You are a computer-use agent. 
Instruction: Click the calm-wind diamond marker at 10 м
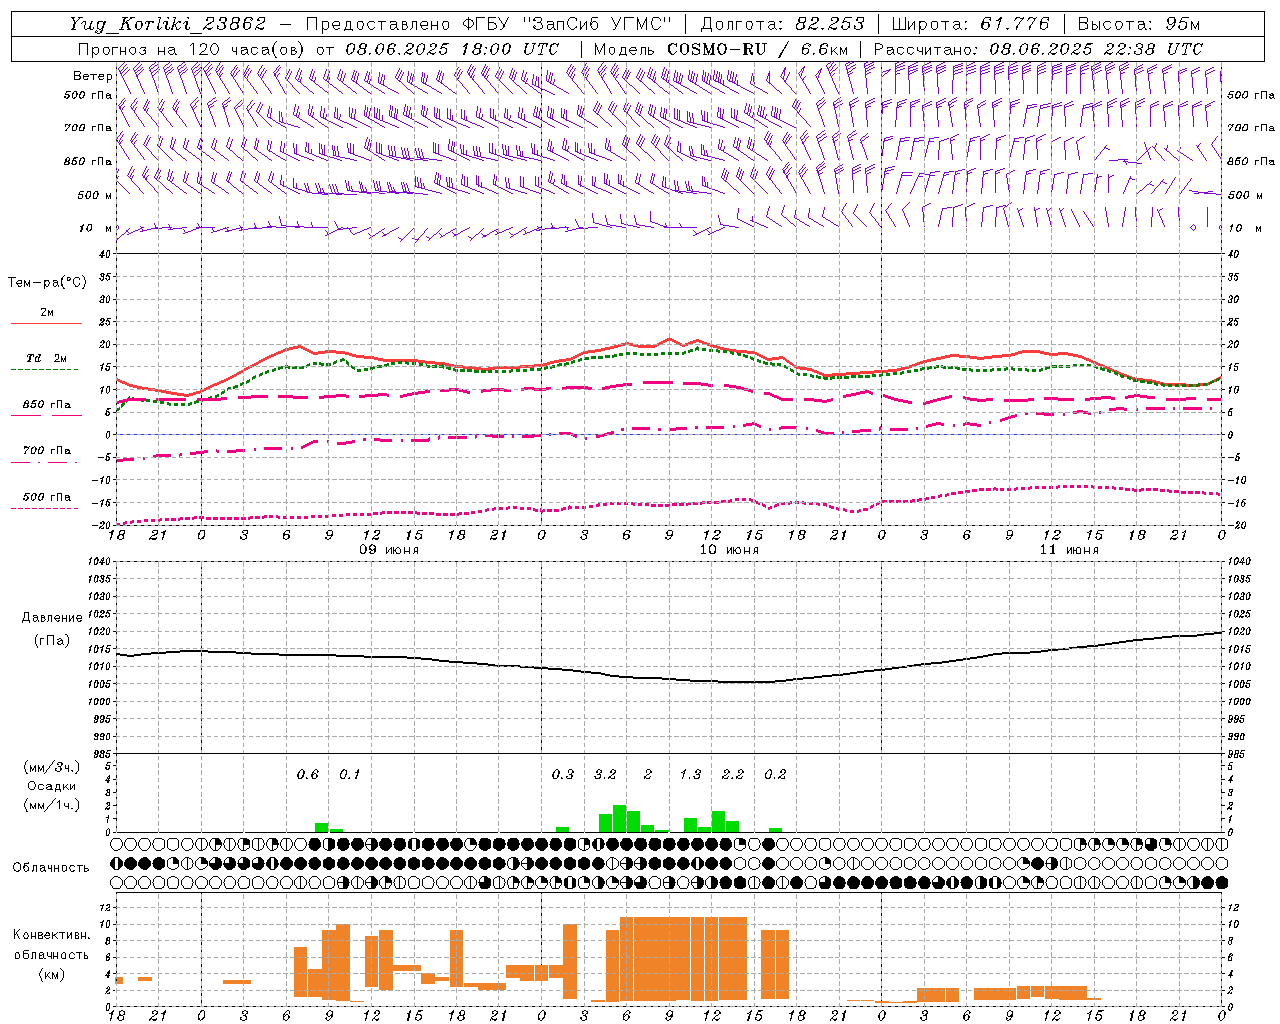pos(1193,228)
